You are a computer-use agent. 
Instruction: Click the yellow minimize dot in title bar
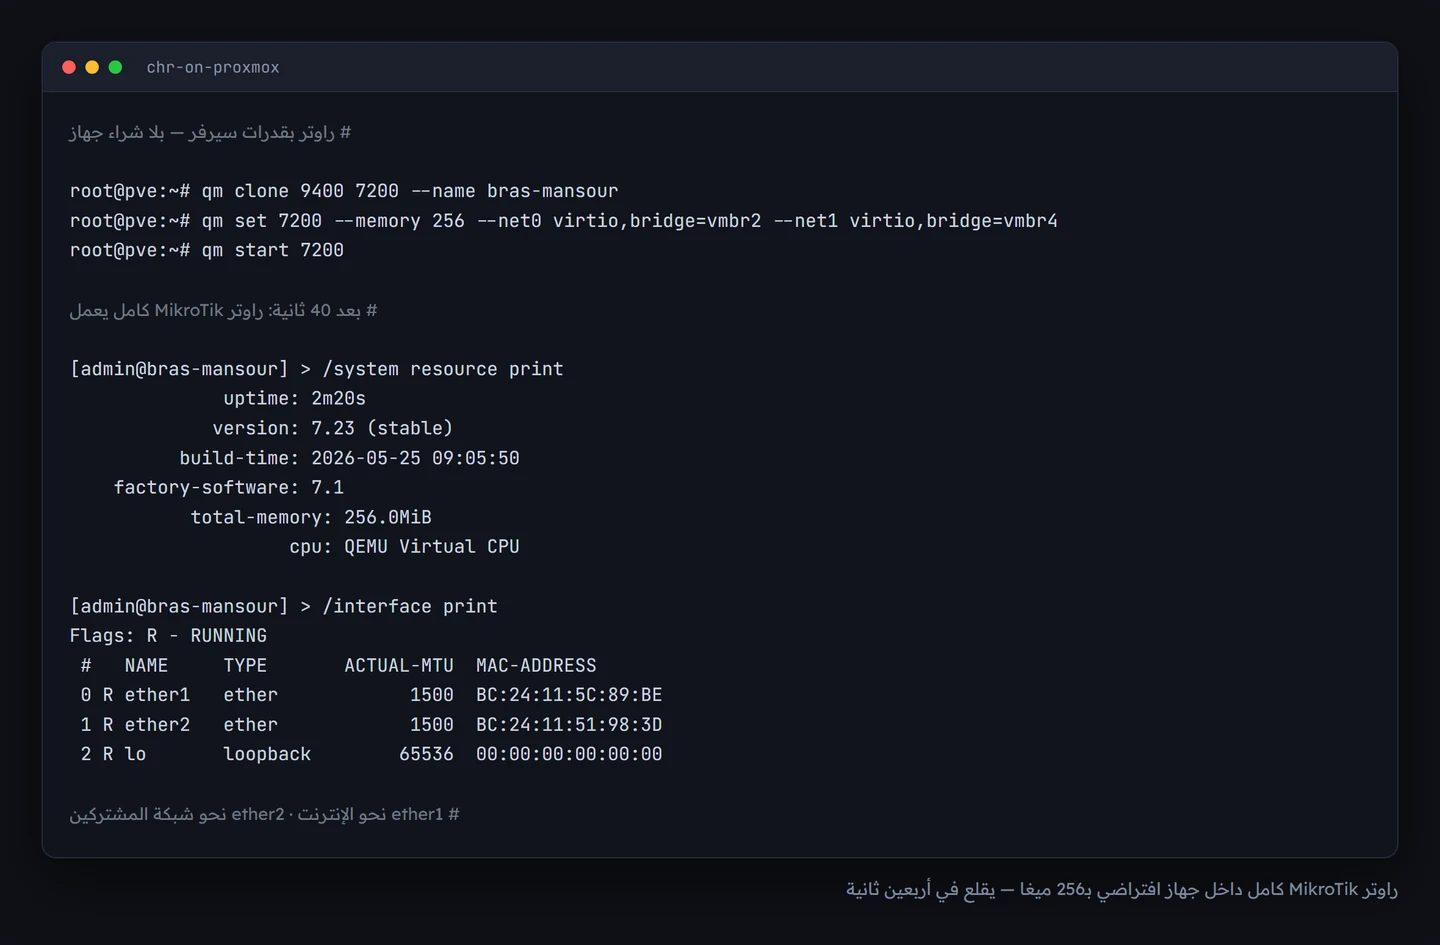(x=92, y=67)
